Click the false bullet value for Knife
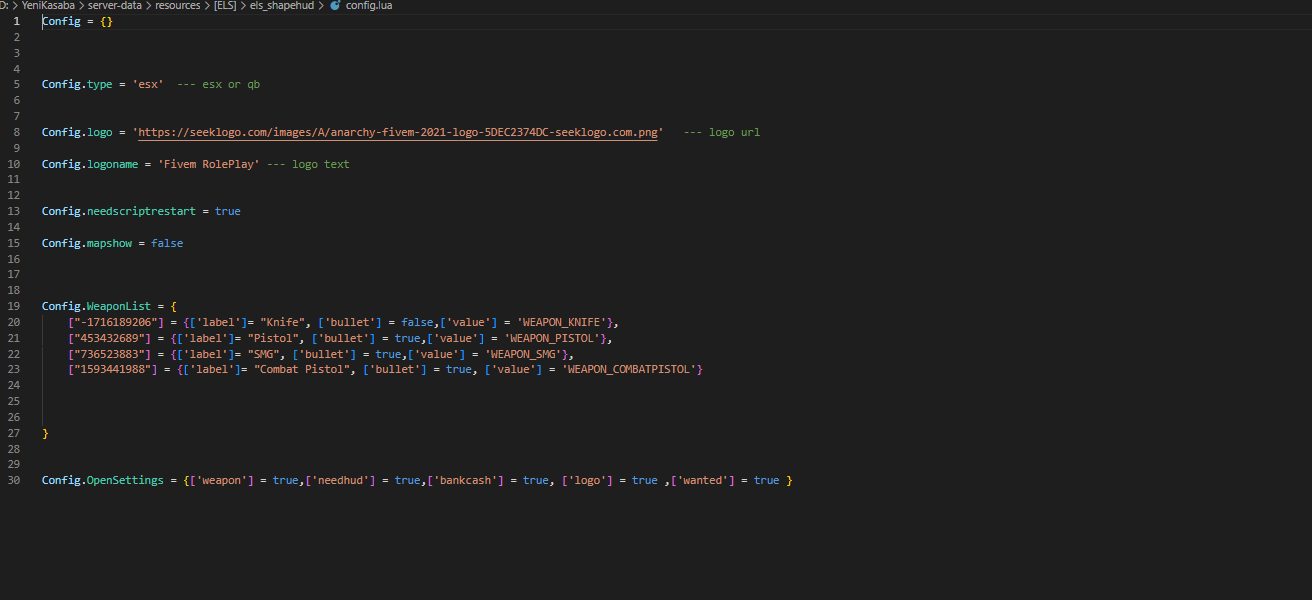Viewport: 1312px width, 600px height. (x=417, y=322)
